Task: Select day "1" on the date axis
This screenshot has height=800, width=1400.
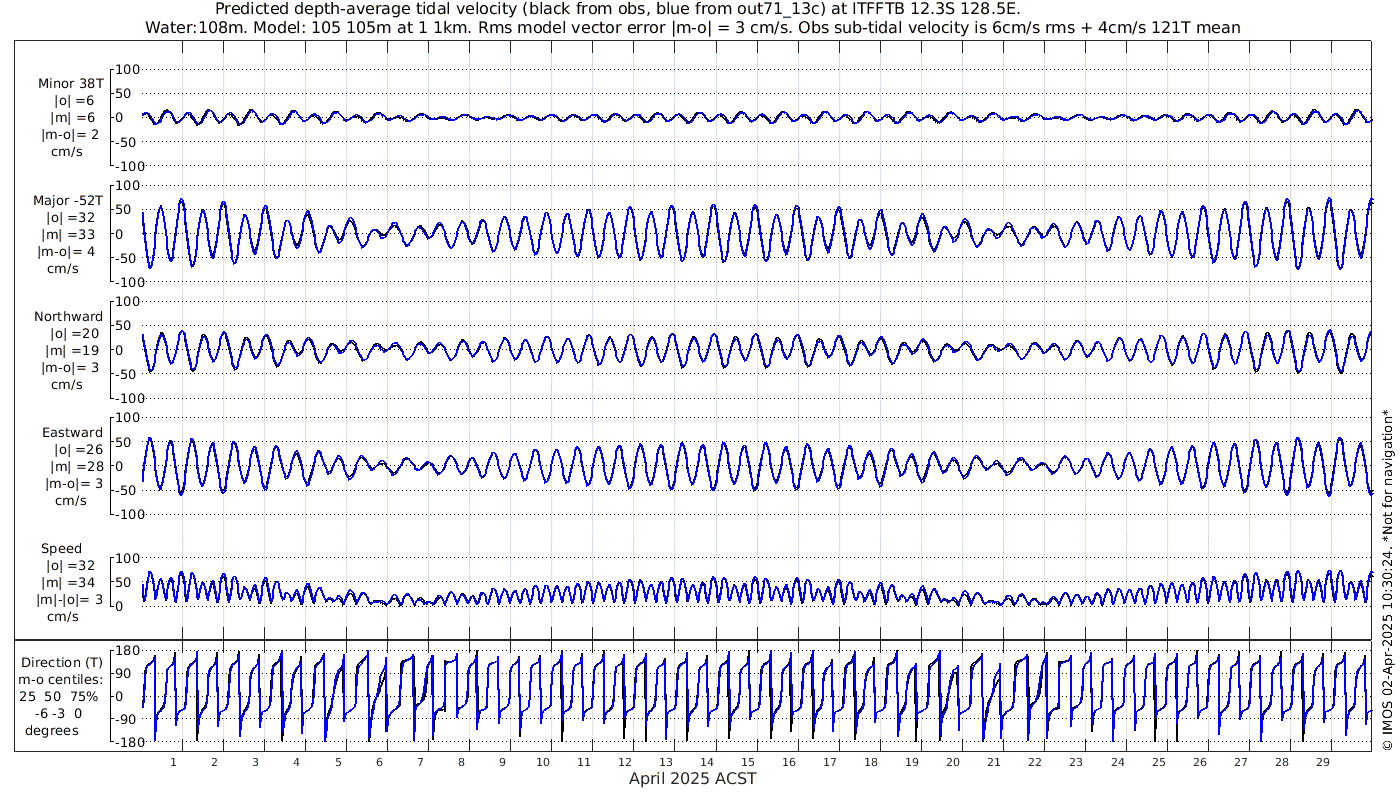Action: click(174, 762)
